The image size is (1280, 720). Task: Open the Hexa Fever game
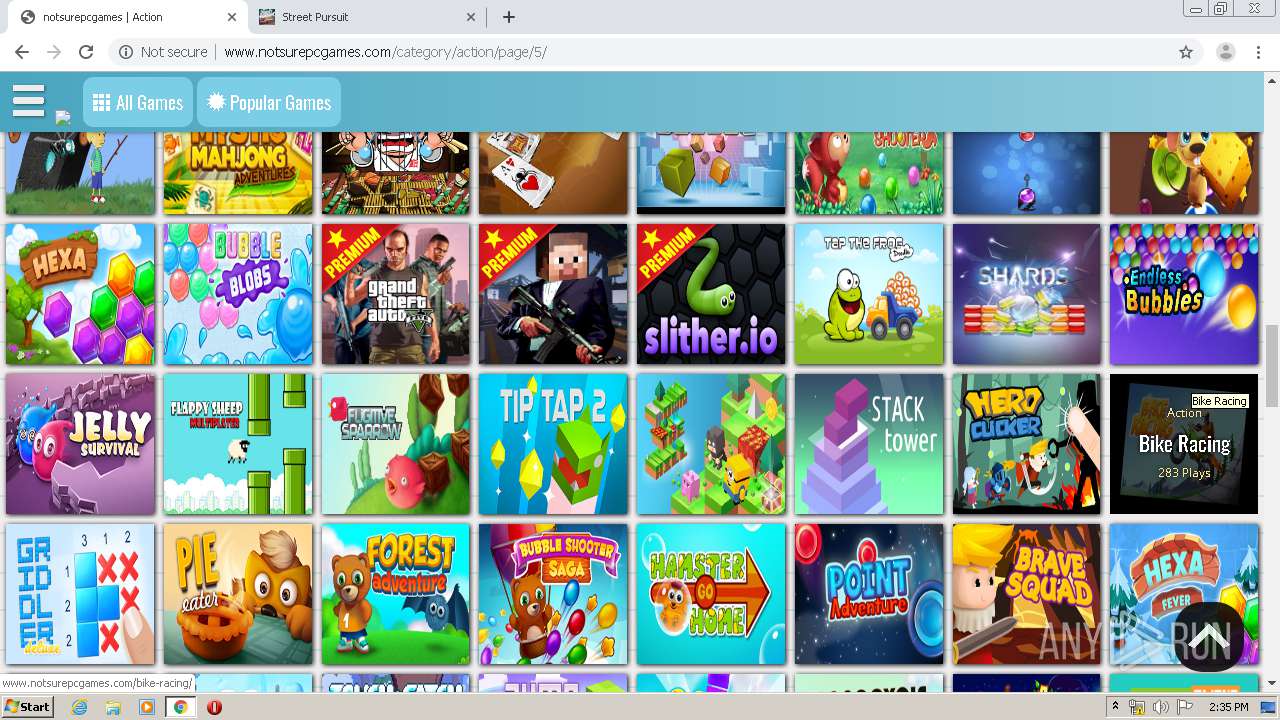tap(1184, 594)
